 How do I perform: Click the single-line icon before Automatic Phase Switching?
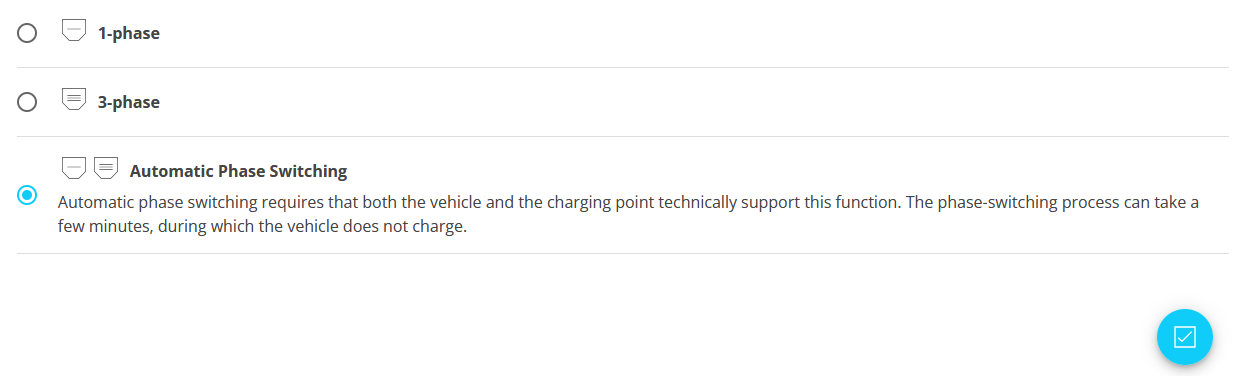click(74, 168)
